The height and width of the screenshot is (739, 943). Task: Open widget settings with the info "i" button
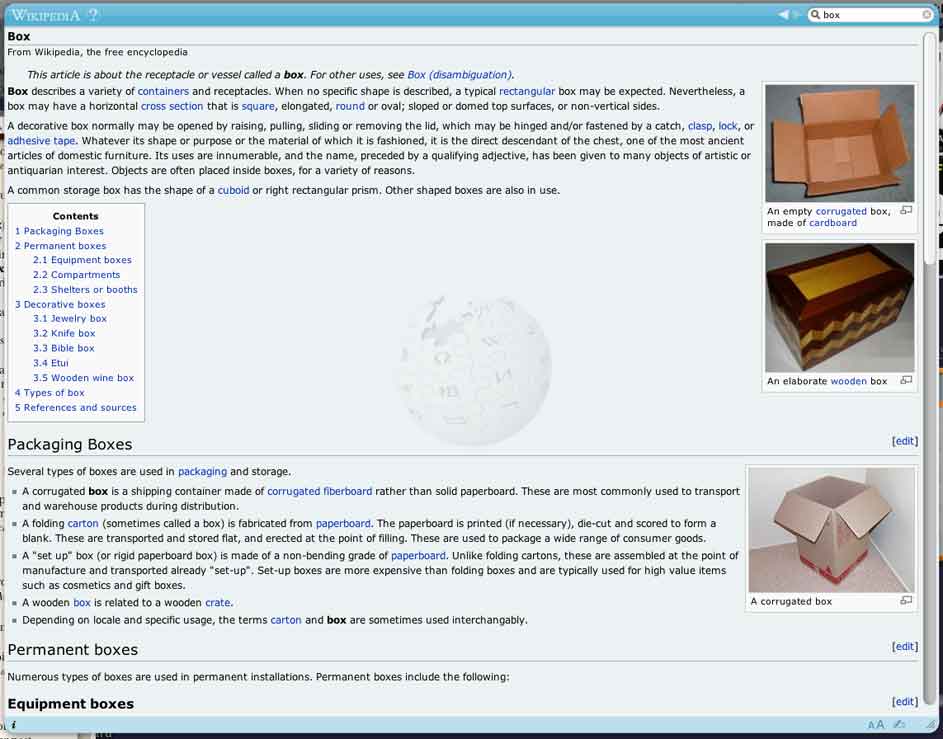pos(13,725)
